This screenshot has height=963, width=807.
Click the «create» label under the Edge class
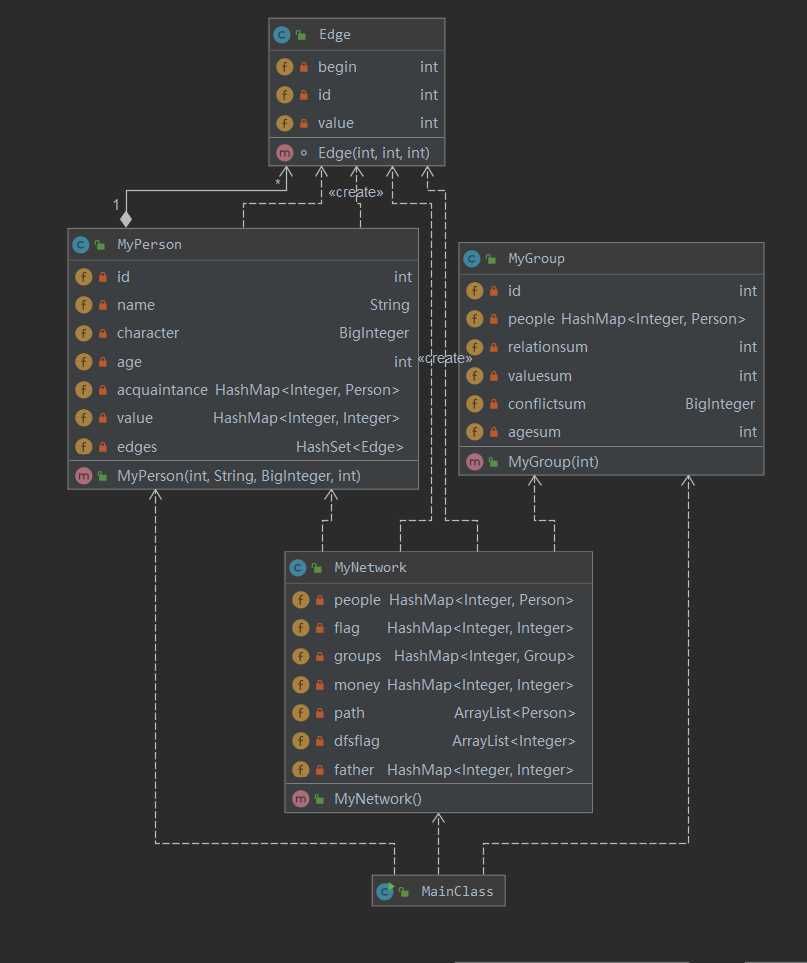coord(355,192)
